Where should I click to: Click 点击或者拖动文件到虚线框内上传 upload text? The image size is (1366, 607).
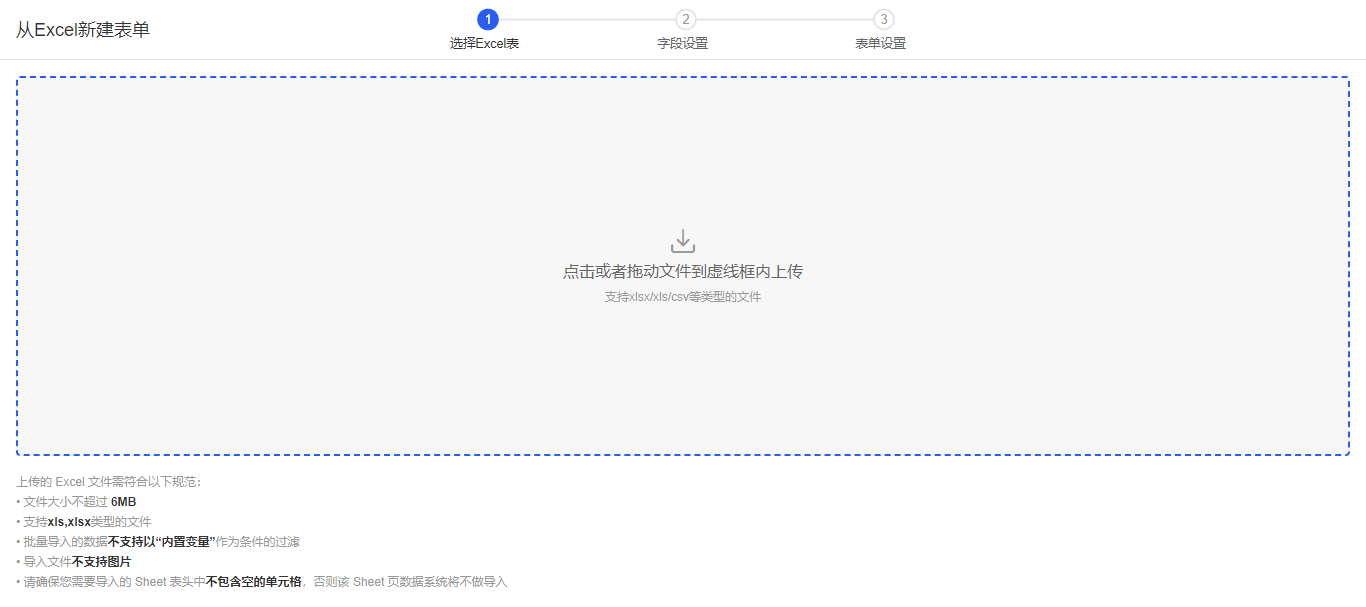point(683,272)
